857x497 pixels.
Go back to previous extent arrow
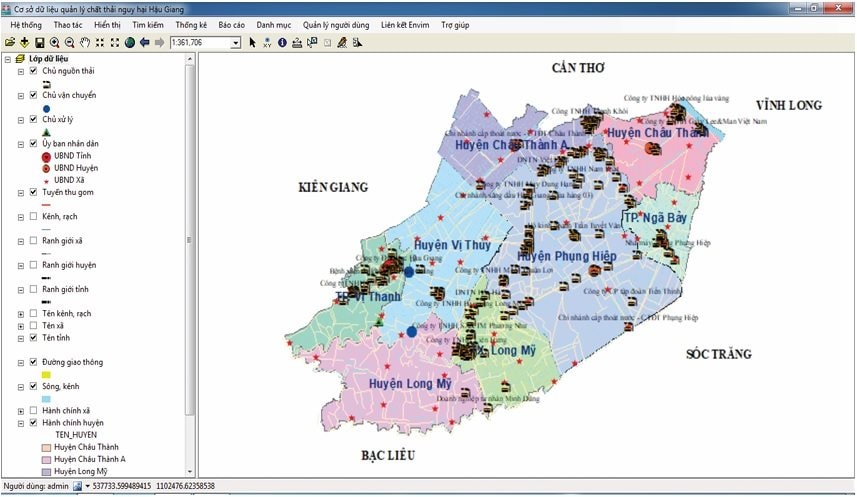[145, 43]
